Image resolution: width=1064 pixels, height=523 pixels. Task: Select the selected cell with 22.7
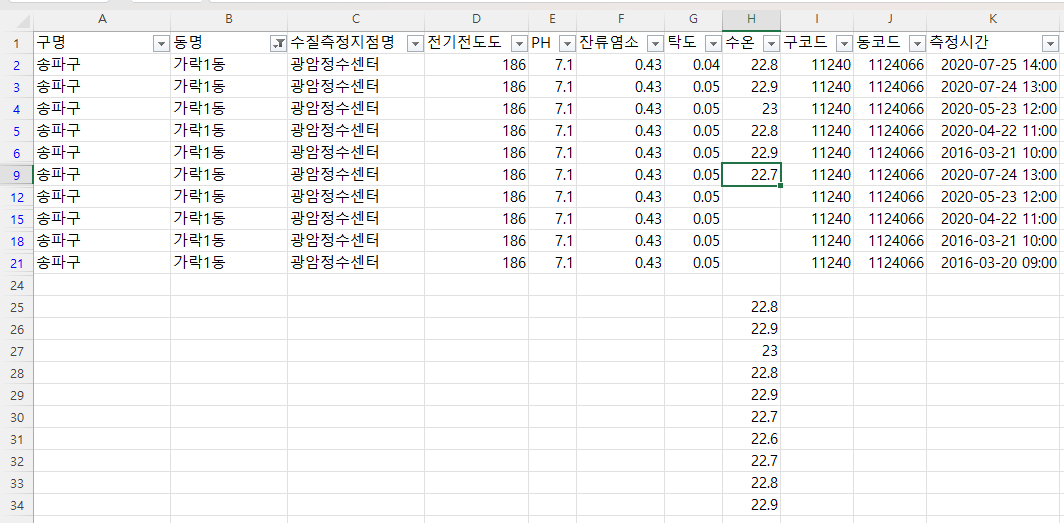(x=752, y=175)
